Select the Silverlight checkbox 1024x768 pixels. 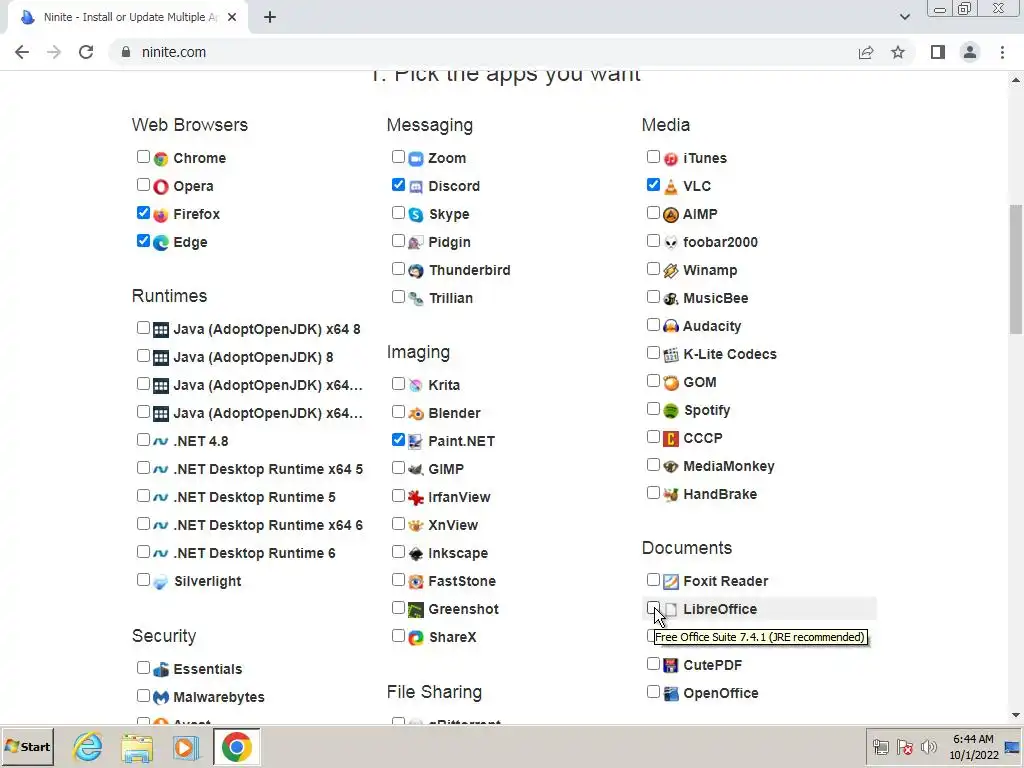(x=143, y=580)
